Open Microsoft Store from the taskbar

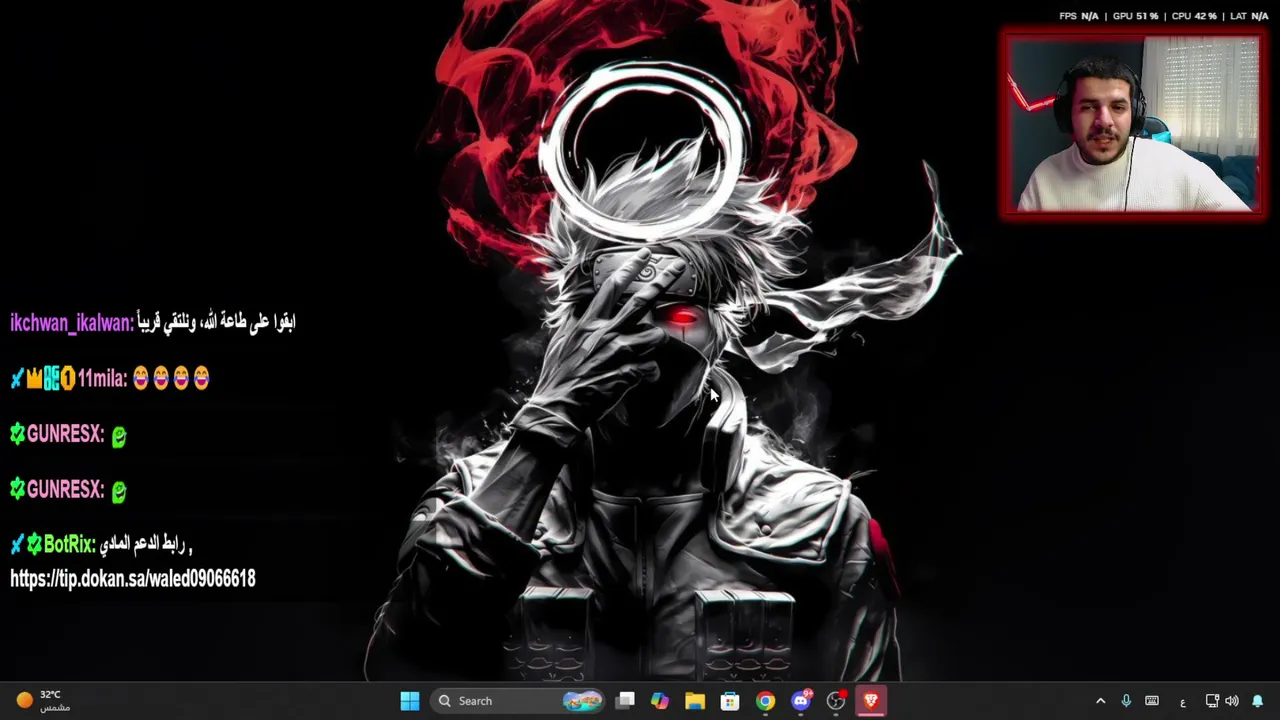730,701
